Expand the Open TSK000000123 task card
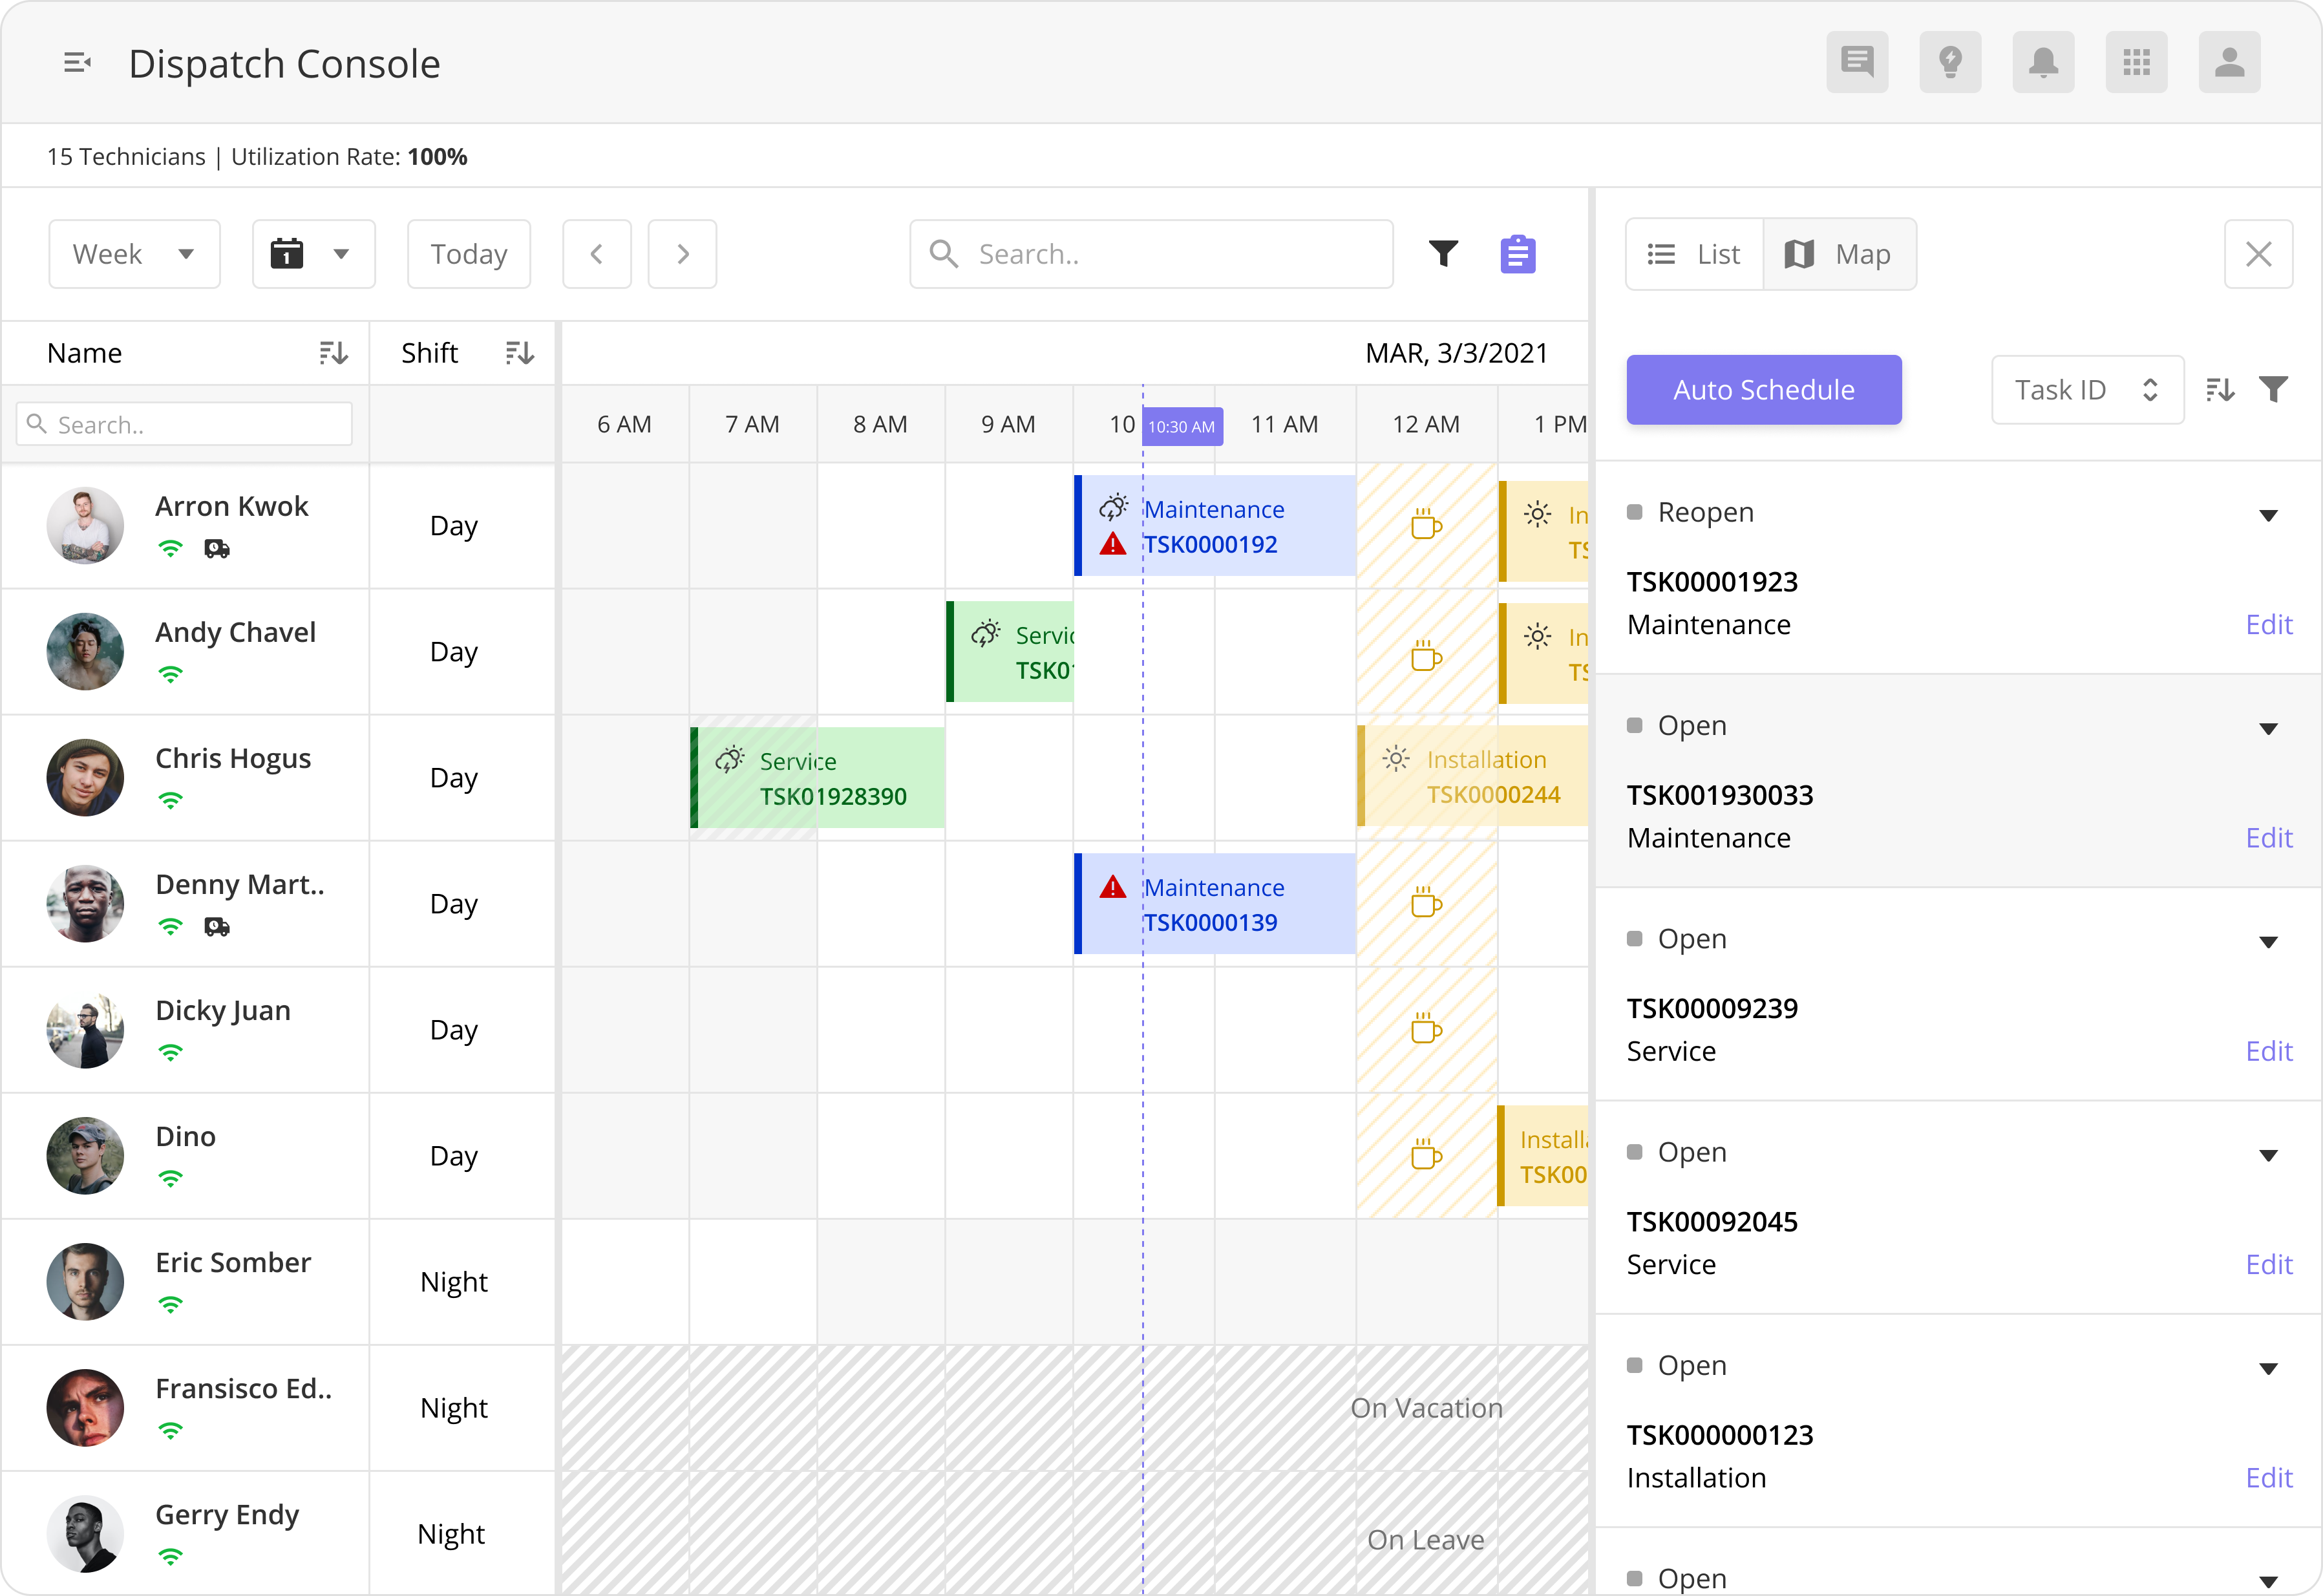The height and width of the screenshot is (1596, 2323). coord(2269,1368)
